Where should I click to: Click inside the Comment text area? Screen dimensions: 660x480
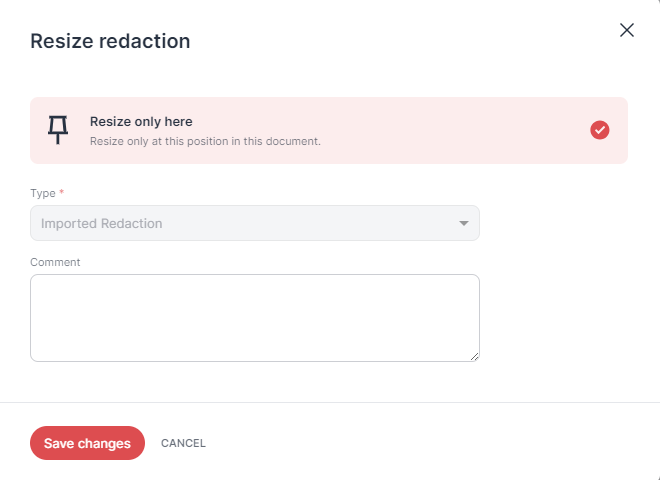pos(255,318)
